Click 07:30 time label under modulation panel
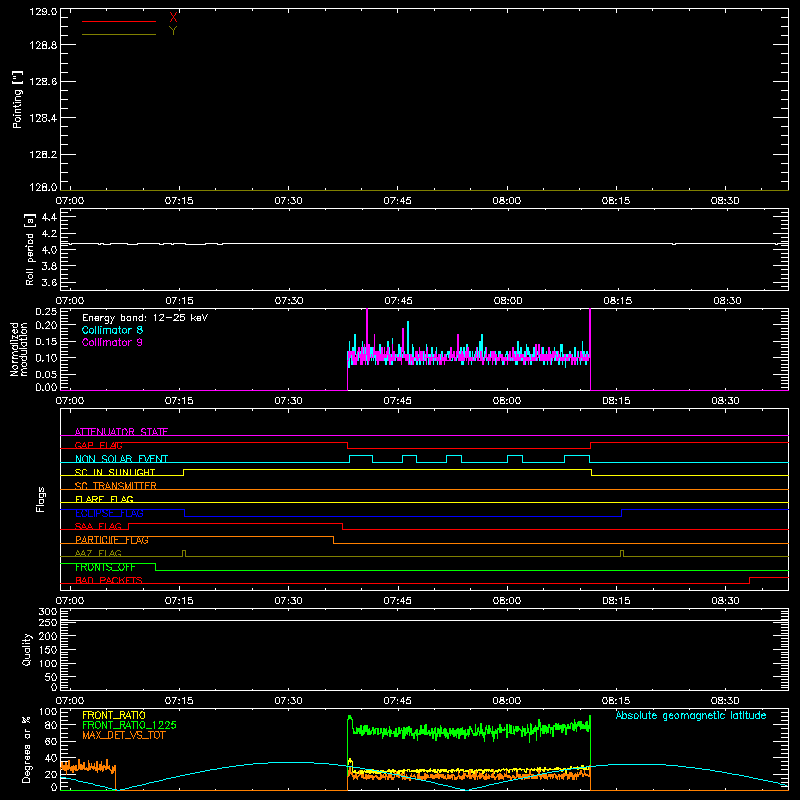Viewport: 800px width, 800px height. click(288, 401)
